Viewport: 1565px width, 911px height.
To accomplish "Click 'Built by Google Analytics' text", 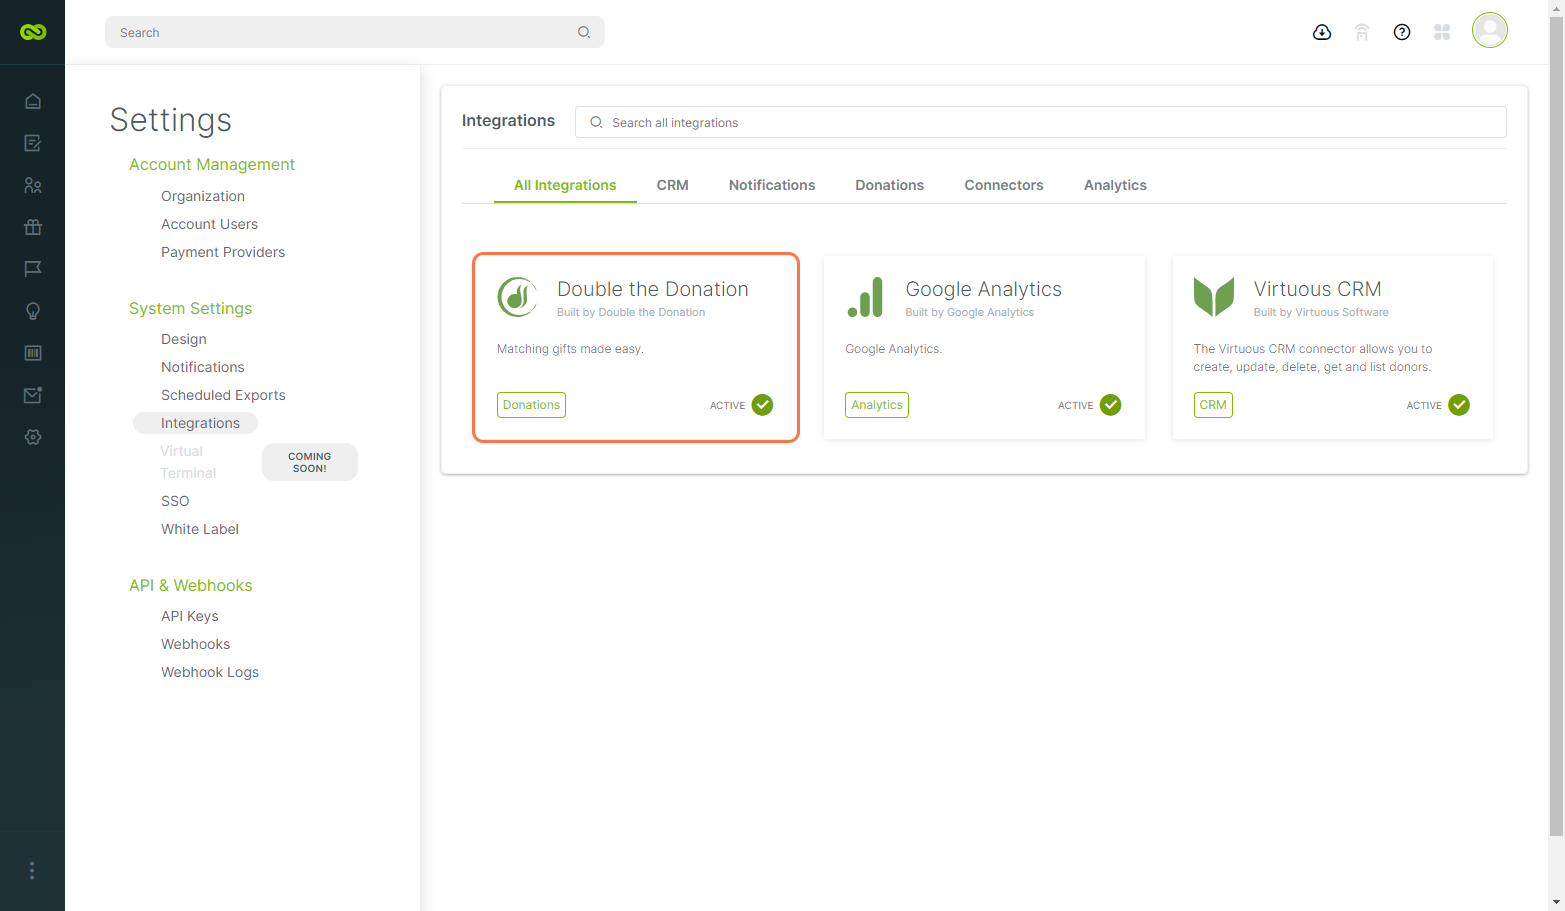I will click(970, 312).
